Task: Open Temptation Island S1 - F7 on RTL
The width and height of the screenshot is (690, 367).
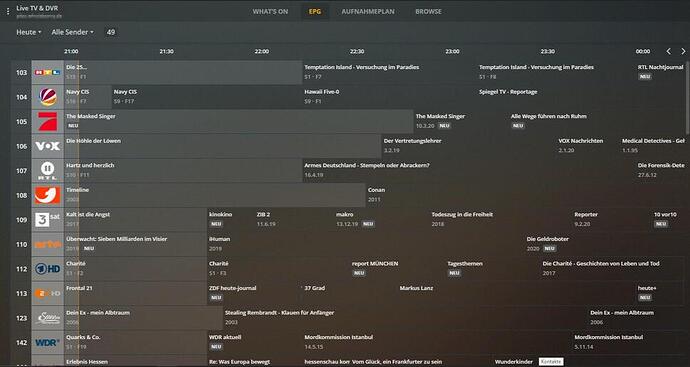Action: click(x=390, y=72)
